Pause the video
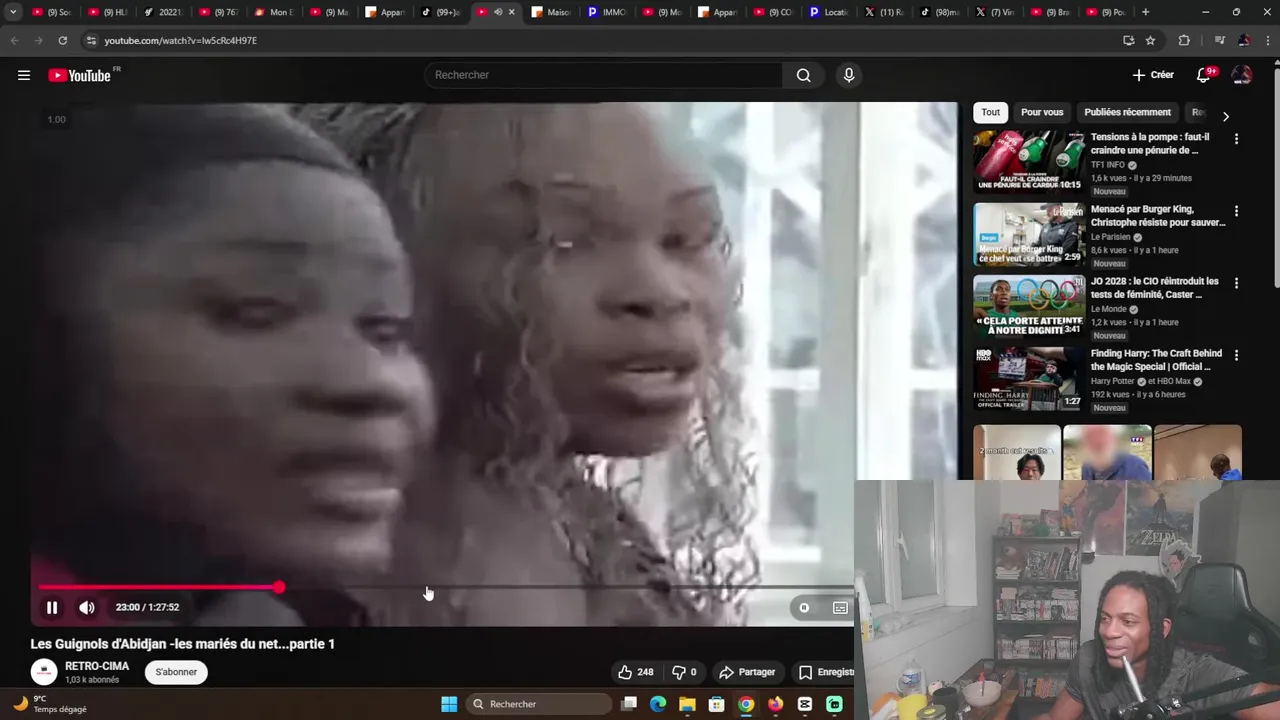The width and height of the screenshot is (1280, 720). (52, 607)
